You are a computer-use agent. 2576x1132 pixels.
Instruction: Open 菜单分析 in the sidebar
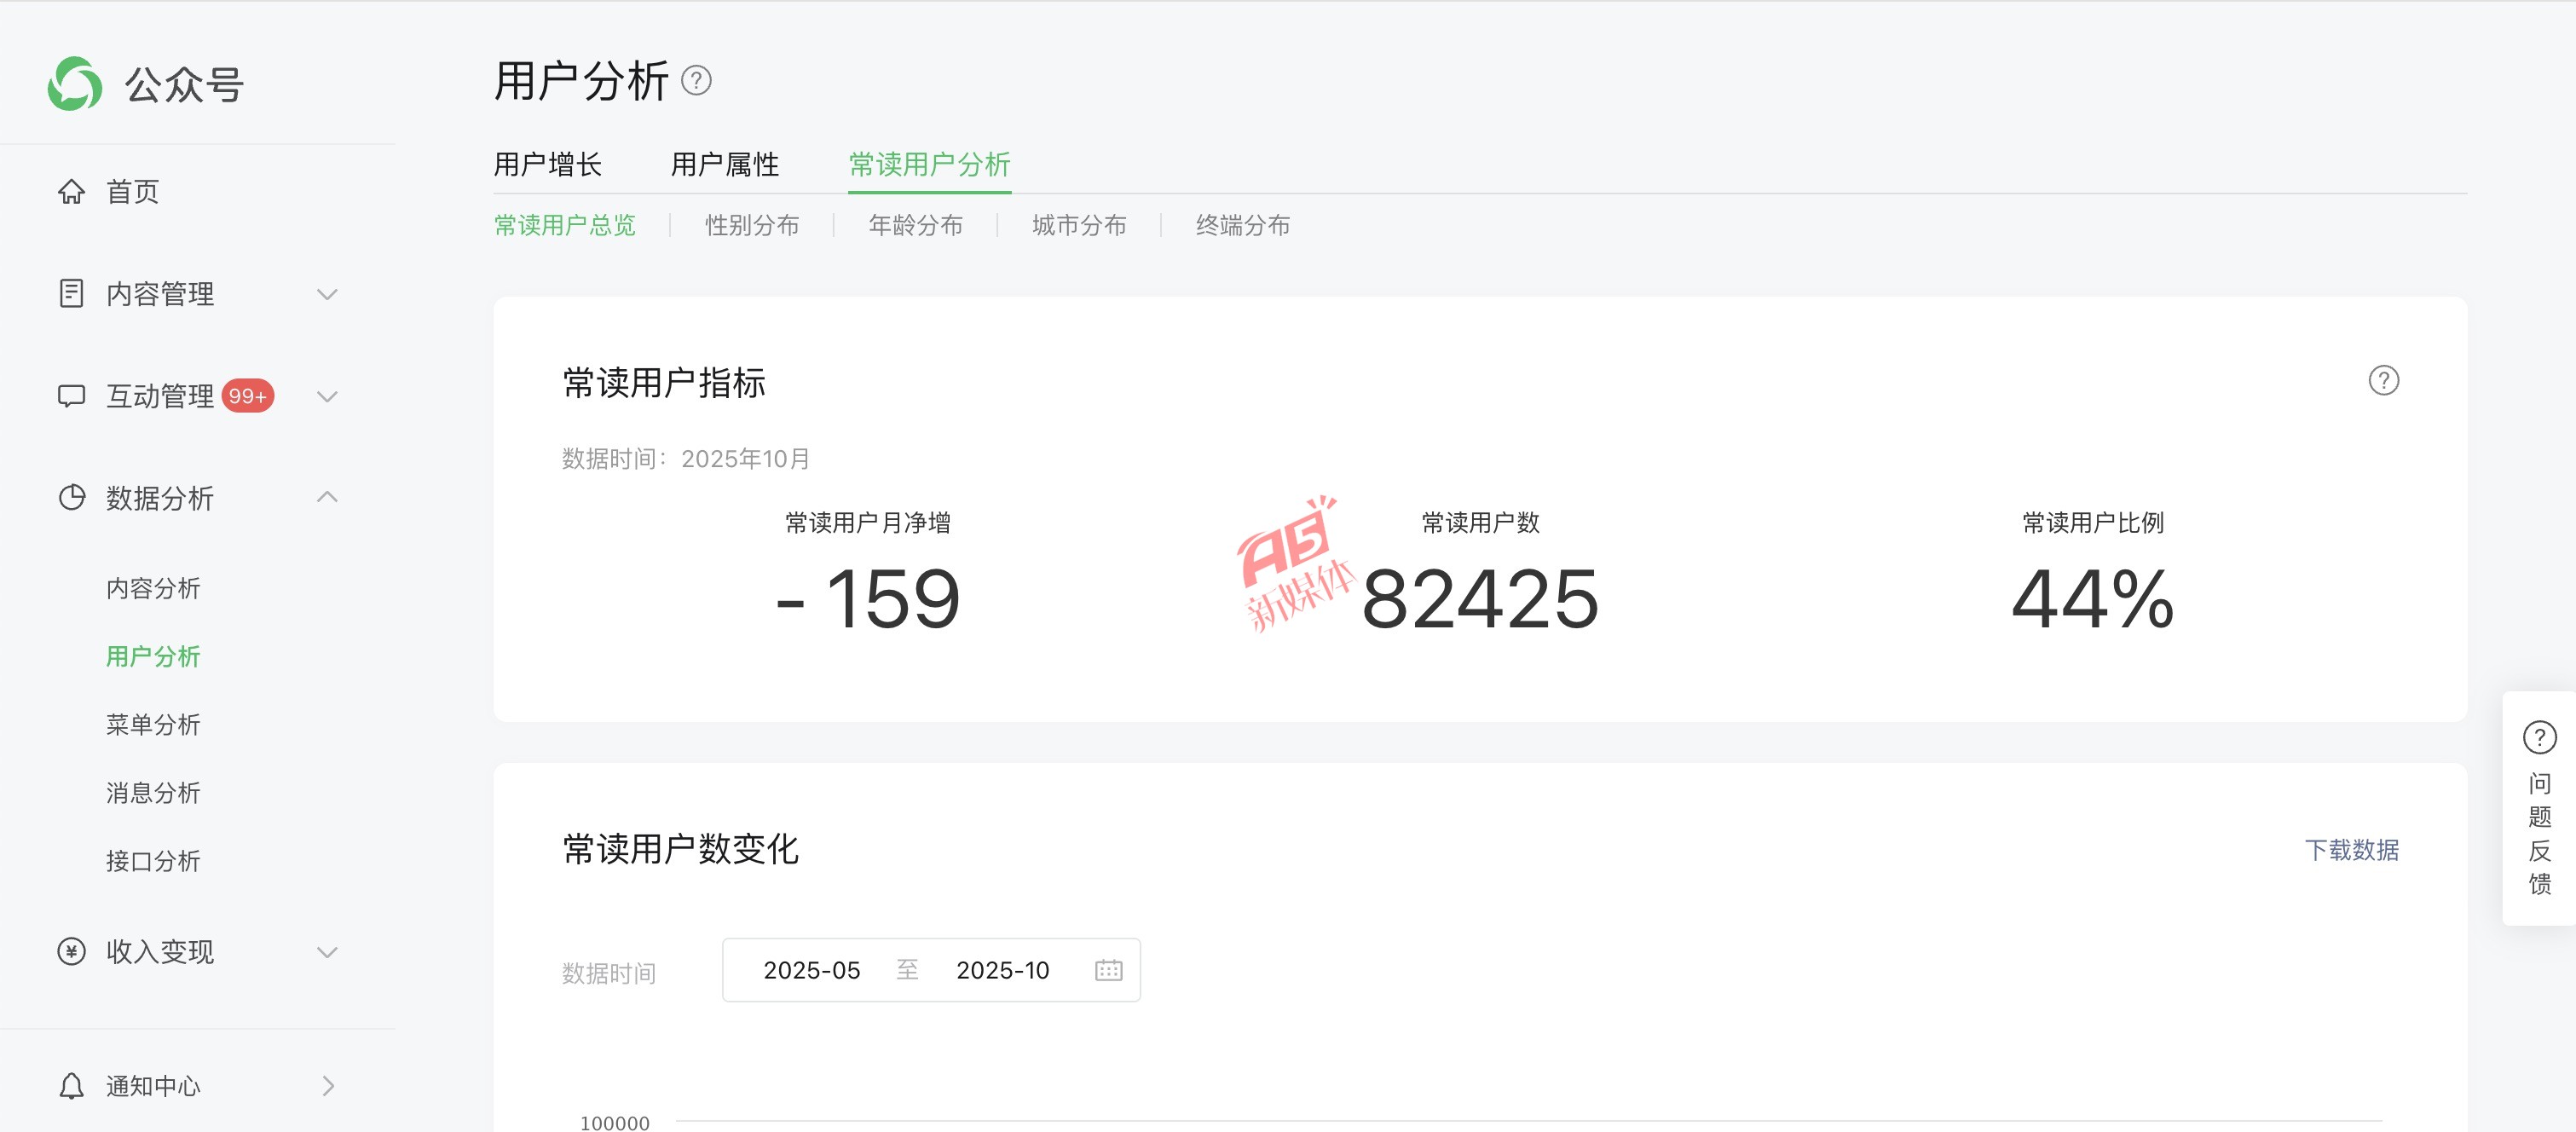point(153,725)
